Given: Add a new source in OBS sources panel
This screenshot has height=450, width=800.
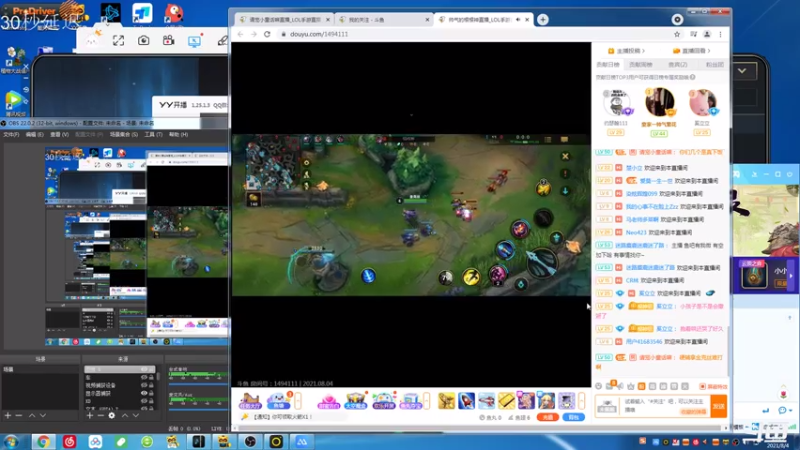Looking at the screenshot, I should (90, 415).
